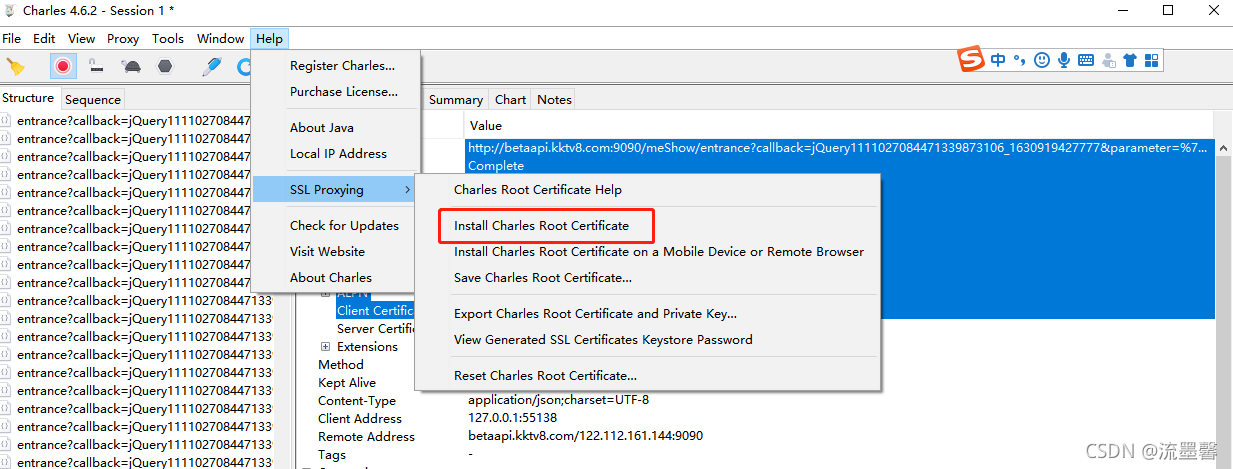Open the Summary tab
The height and width of the screenshot is (469, 1233).
456,99
